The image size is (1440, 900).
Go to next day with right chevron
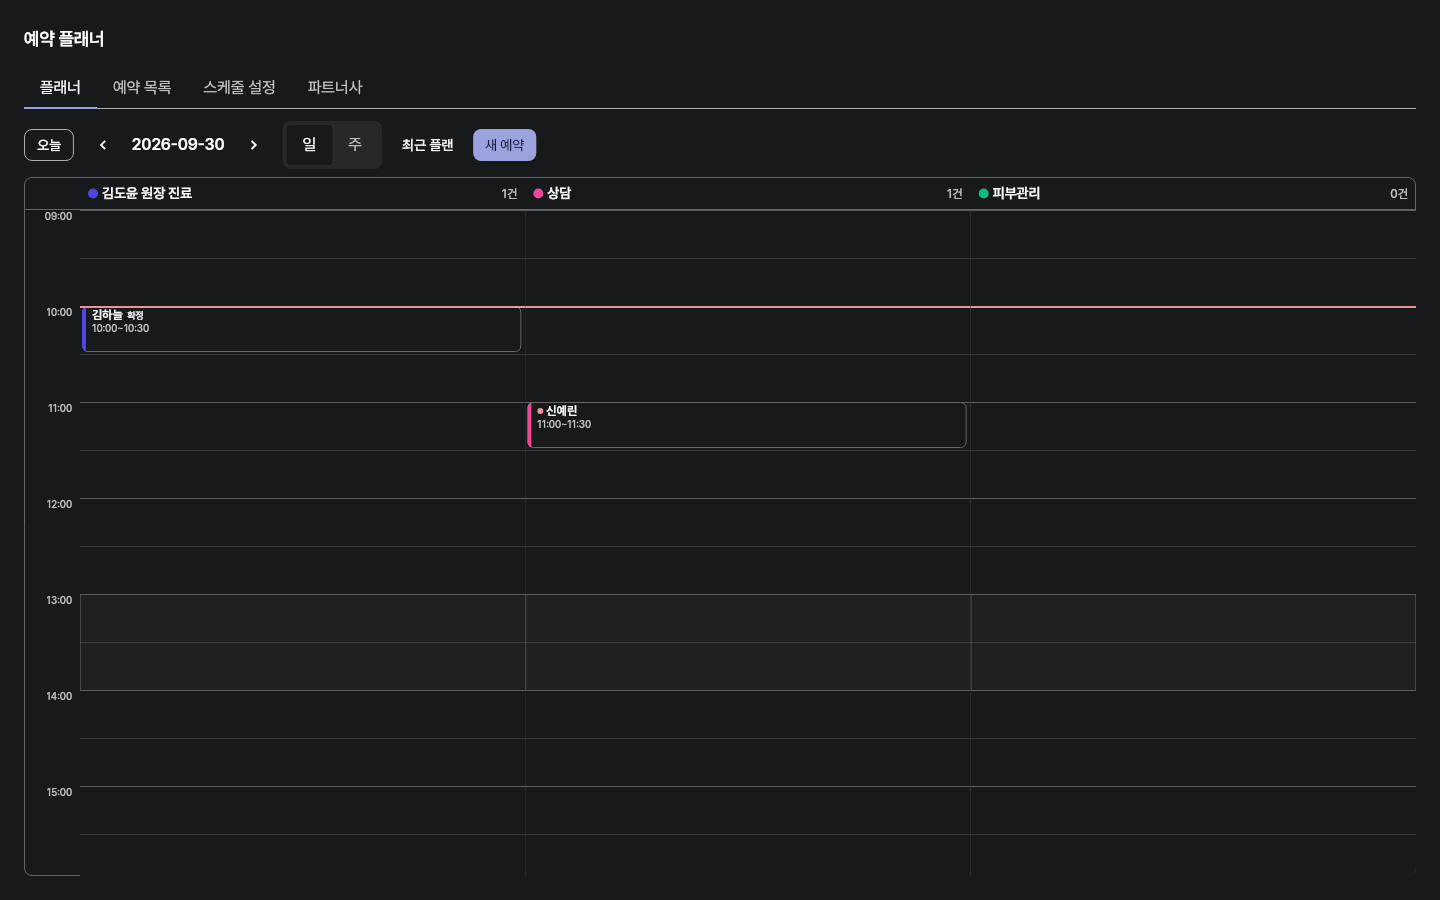pos(254,145)
